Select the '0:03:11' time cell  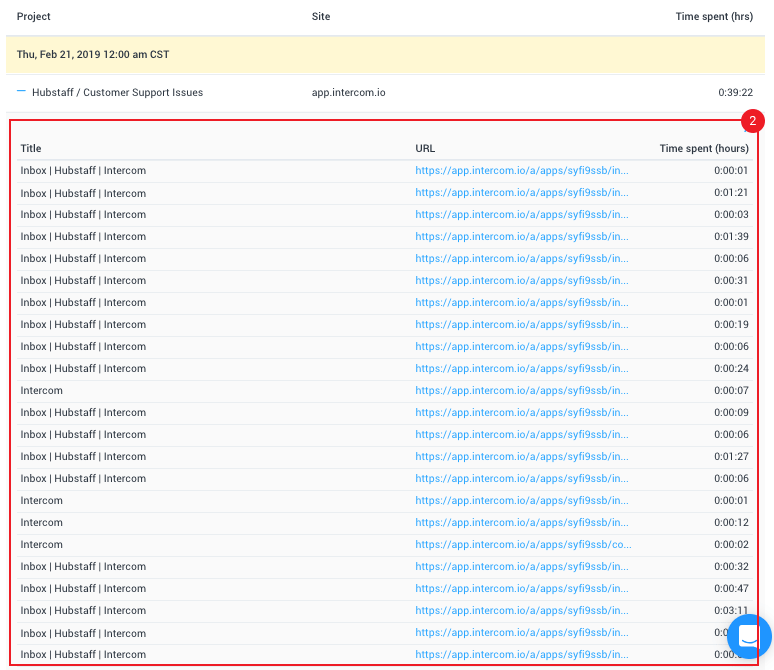click(731, 610)
